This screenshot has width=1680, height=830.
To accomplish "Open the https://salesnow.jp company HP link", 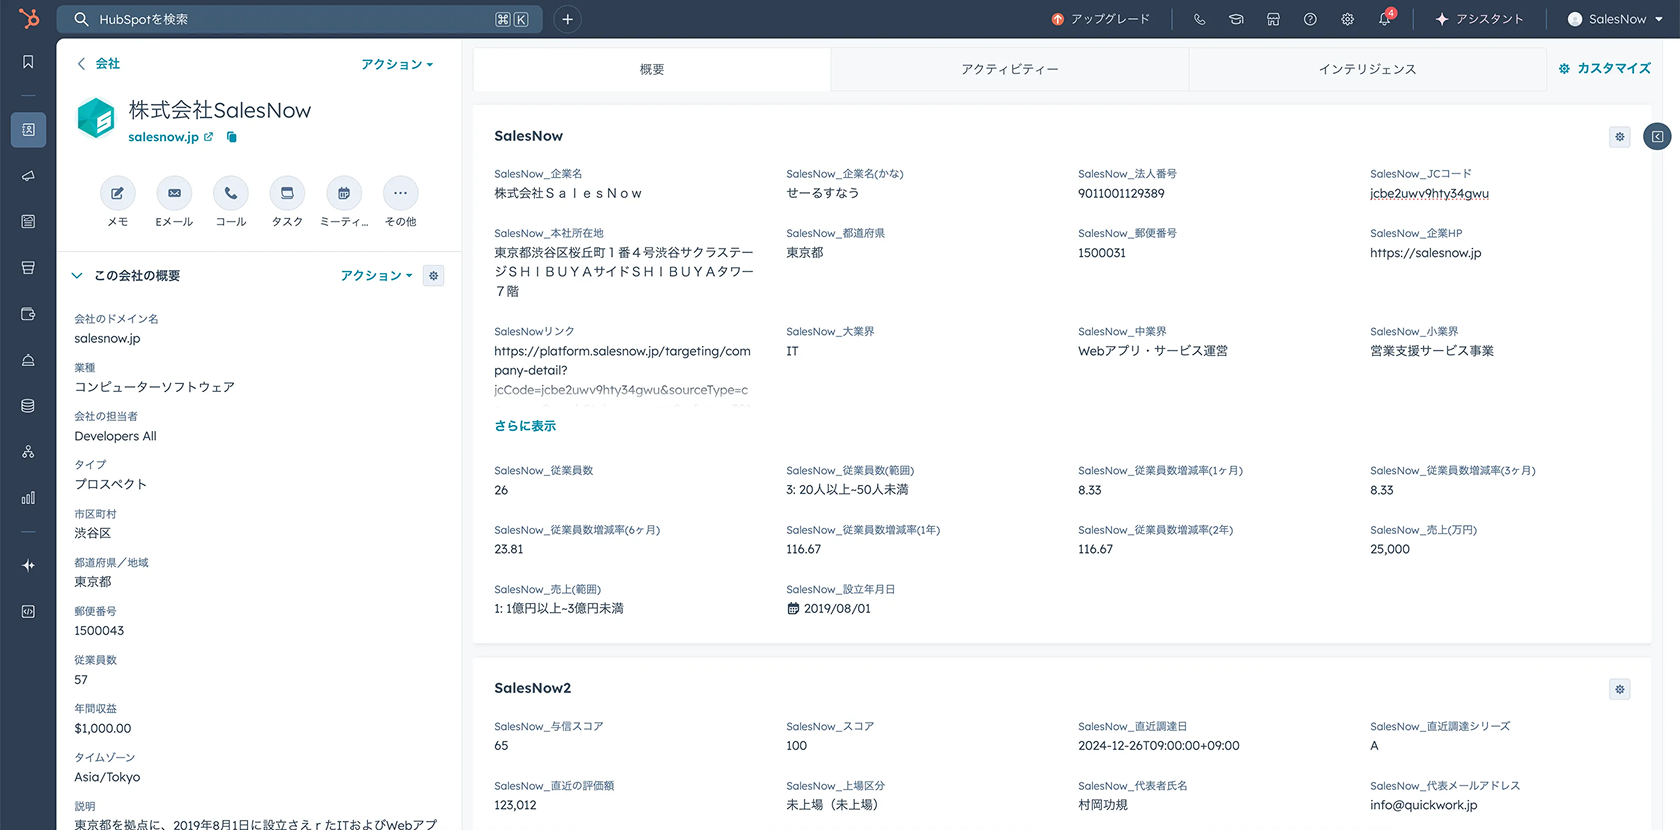I will (x=1426, y=253).
